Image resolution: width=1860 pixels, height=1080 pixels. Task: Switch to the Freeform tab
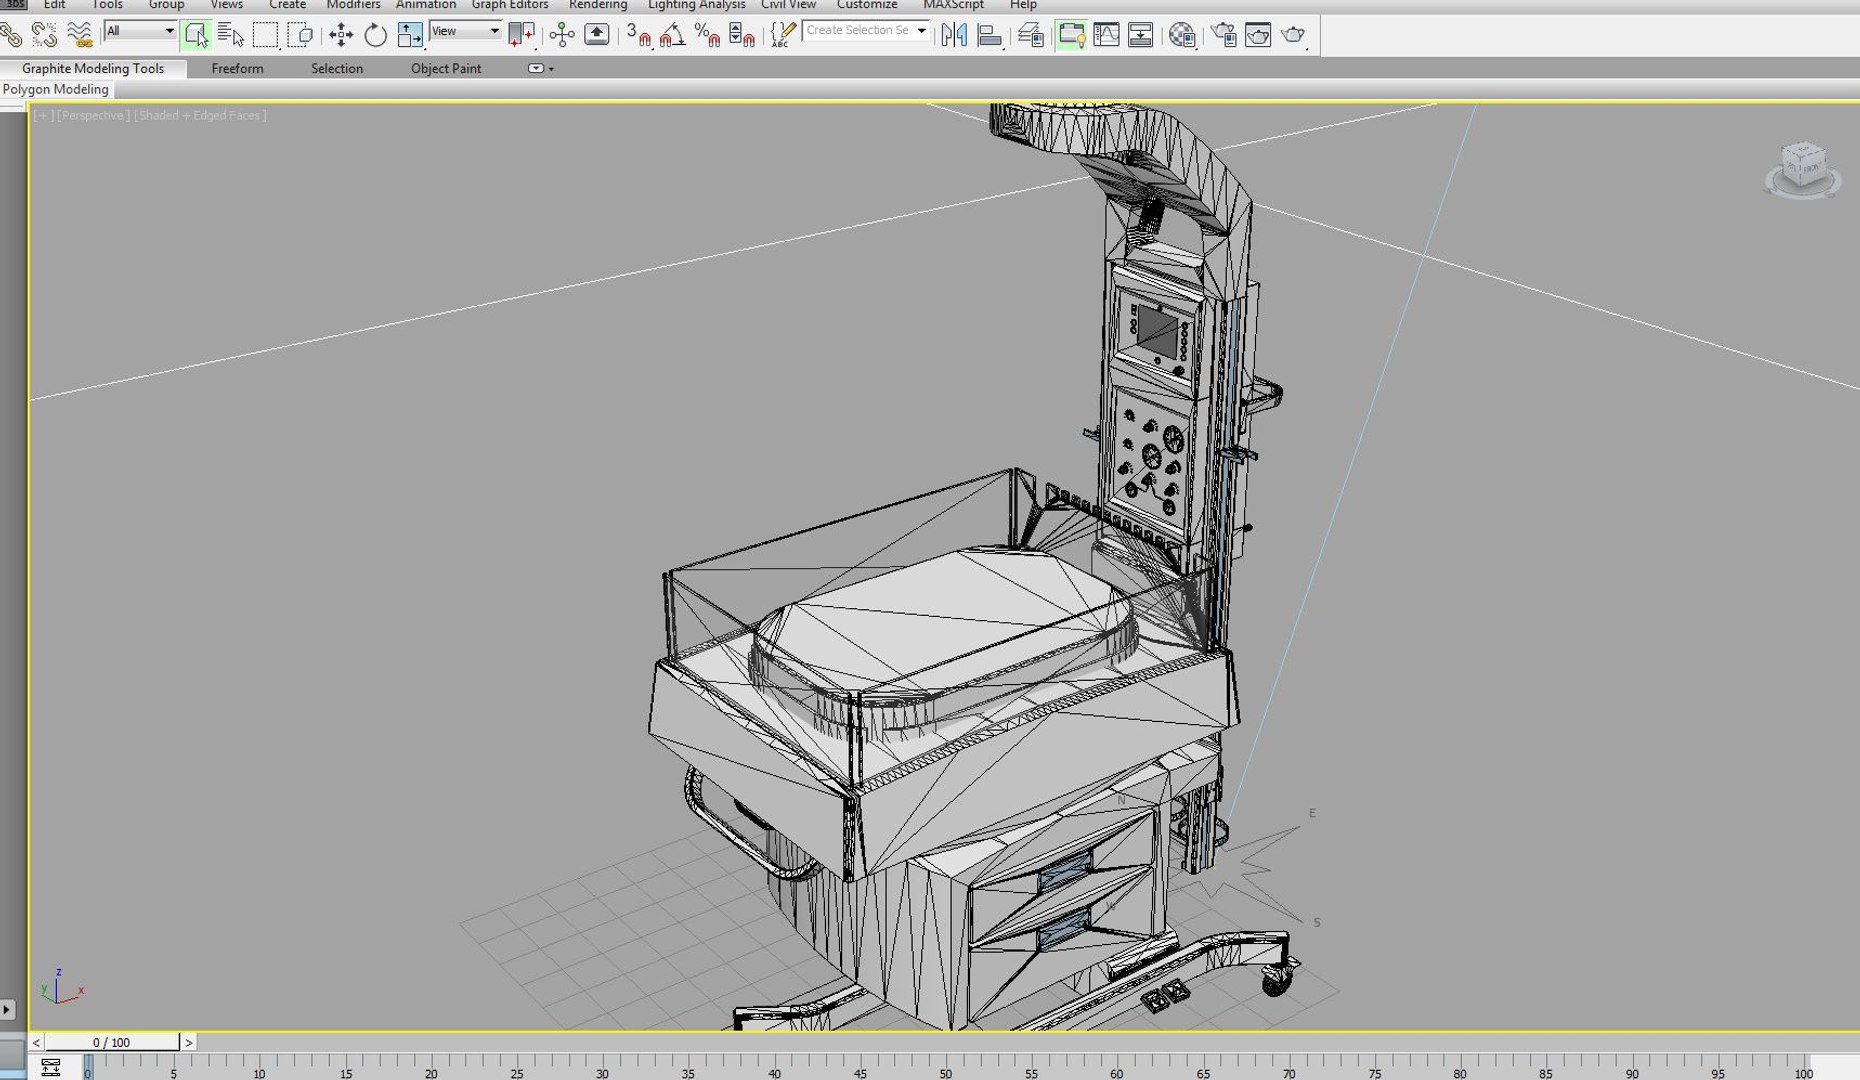tap(237, 68)
